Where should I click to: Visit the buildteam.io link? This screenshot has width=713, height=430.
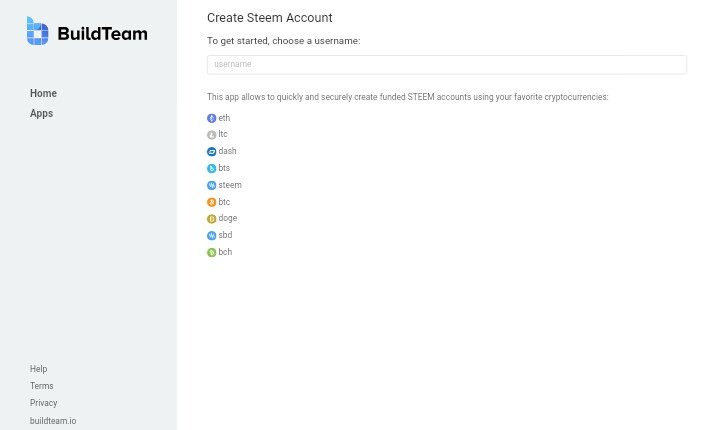(x=53, y=421)
